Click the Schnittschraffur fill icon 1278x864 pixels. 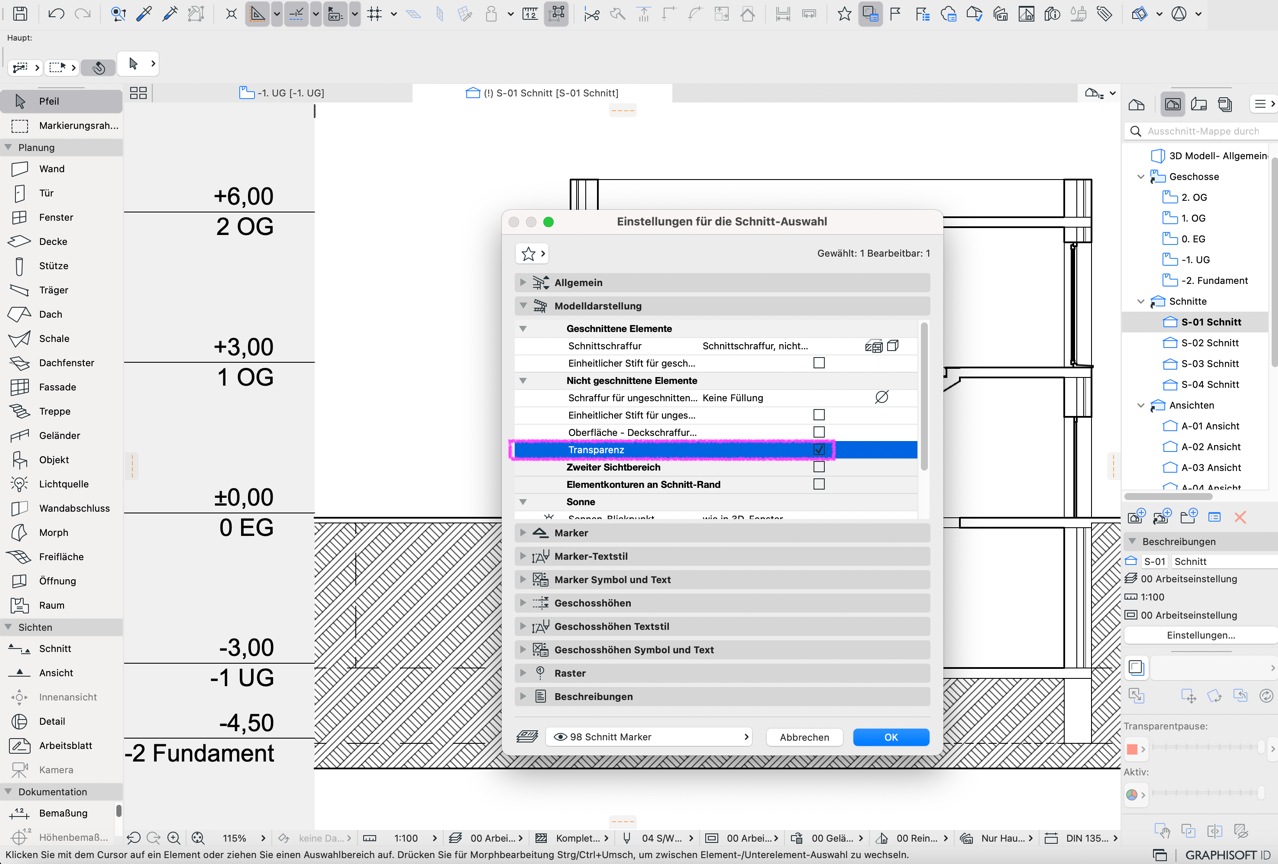pyautogui.click(x=873, y=346)
